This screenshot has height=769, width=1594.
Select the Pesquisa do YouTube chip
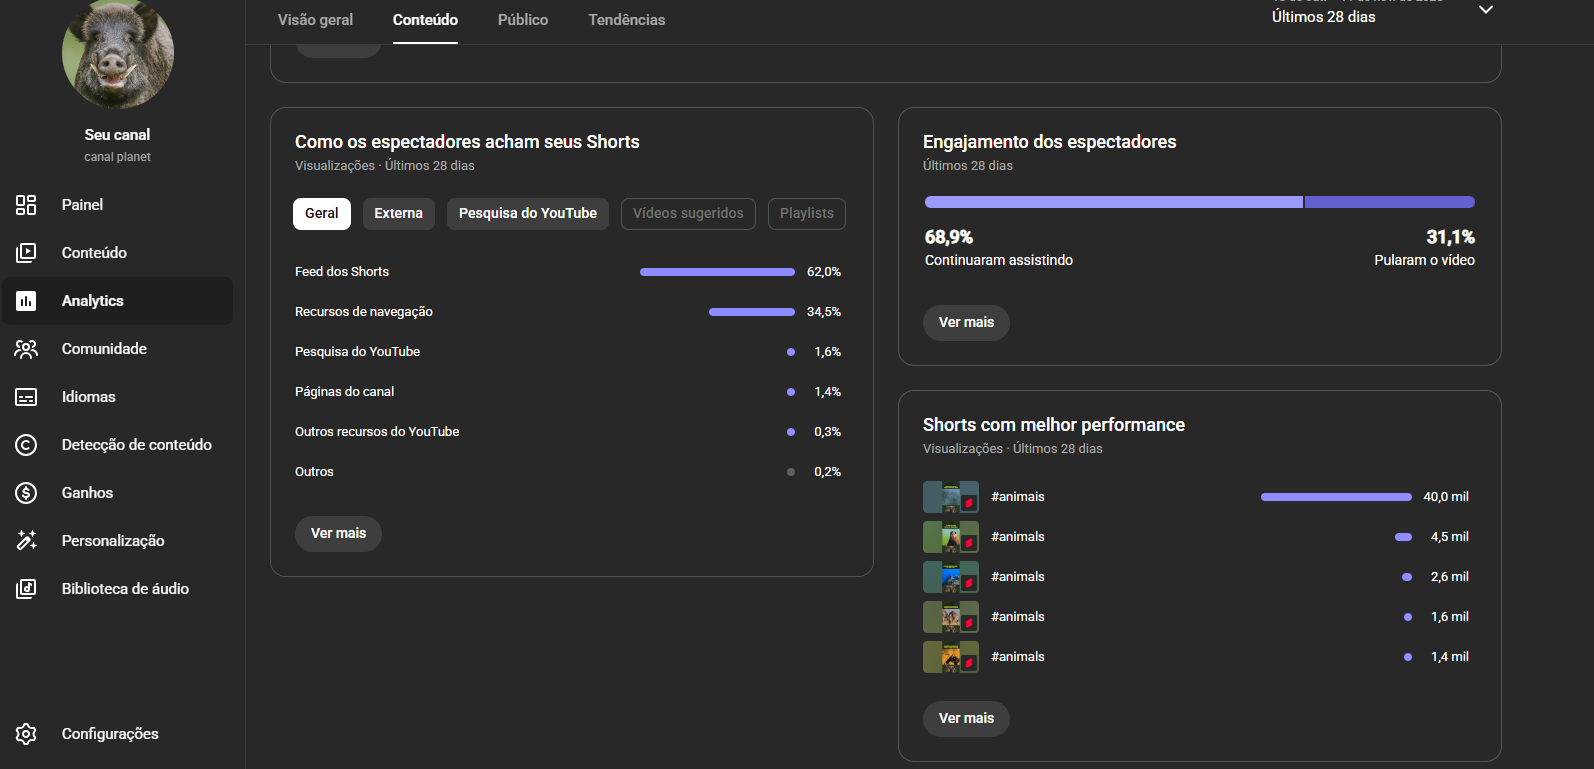click(x=527, y=214)
